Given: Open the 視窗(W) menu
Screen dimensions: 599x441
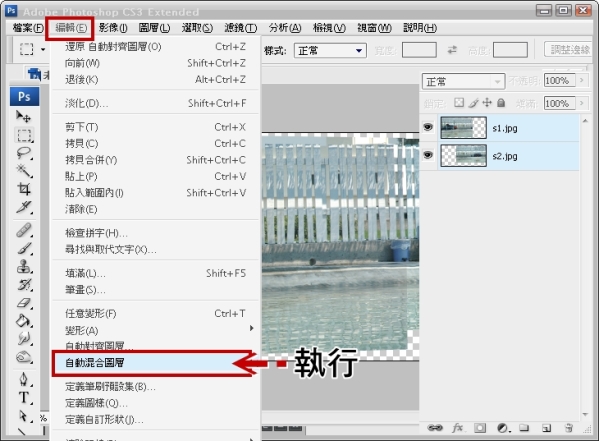Looking at the screenshot, I should click(x=374, y=28).
